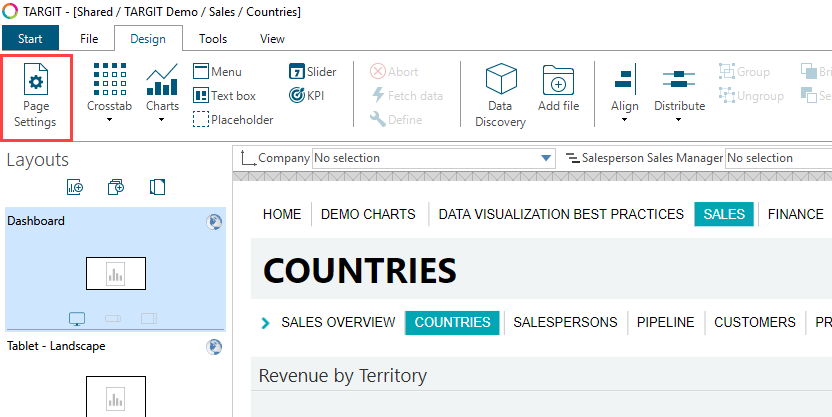Open SALES OVERVIEW submenu item
832x417 pixels.
coord(338,323)
